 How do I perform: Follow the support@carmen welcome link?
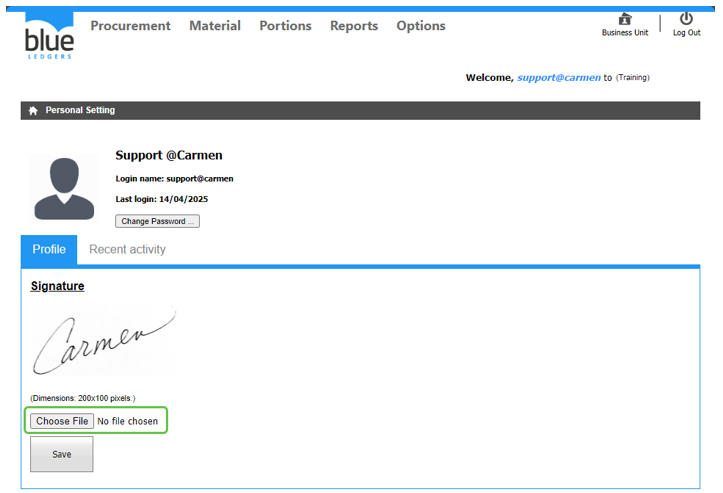[x=558, y=78]
